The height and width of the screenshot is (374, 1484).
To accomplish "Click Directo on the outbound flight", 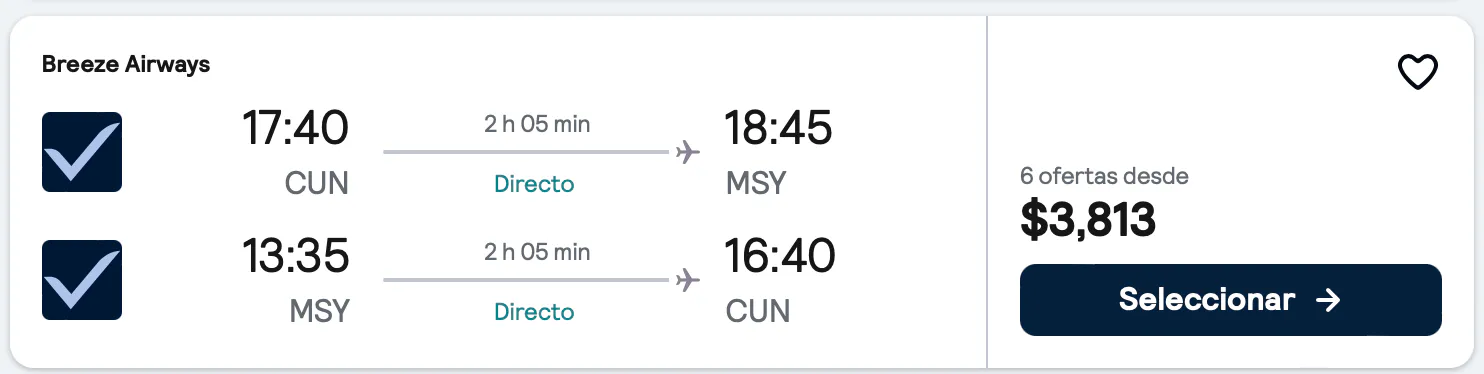I will pyautogui.click(x=535, y=184).
